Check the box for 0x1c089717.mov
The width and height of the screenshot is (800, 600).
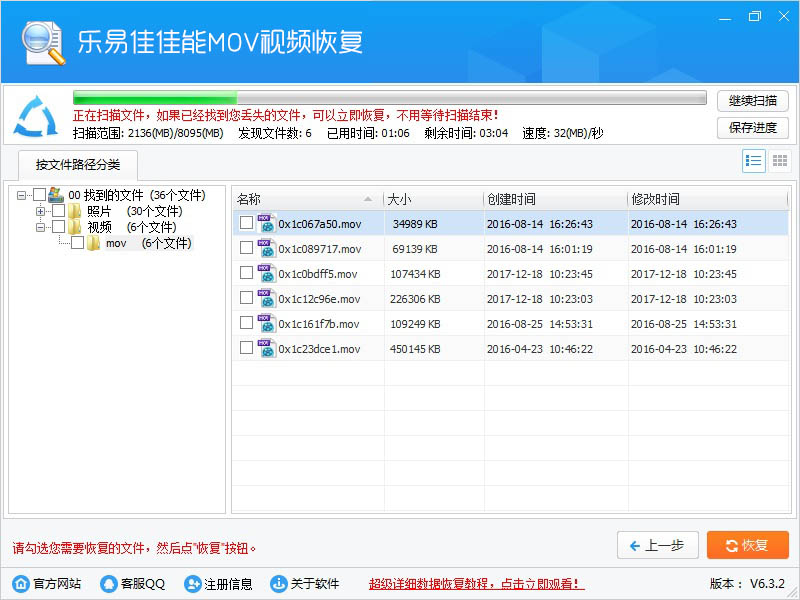246,248
